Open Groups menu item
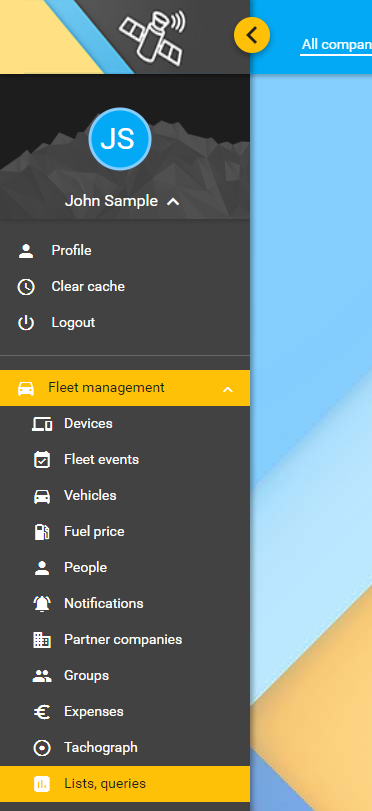Screen dimensions: 372x811 point(125,675)
